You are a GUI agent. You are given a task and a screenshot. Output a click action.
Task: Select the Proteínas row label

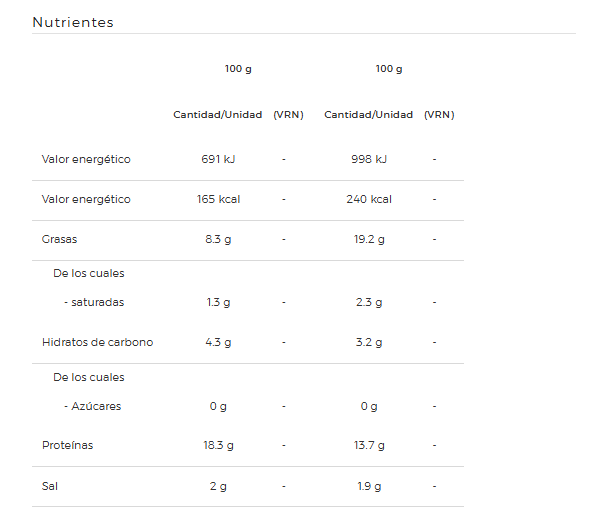pyautogui.click(x=67, y=445)
